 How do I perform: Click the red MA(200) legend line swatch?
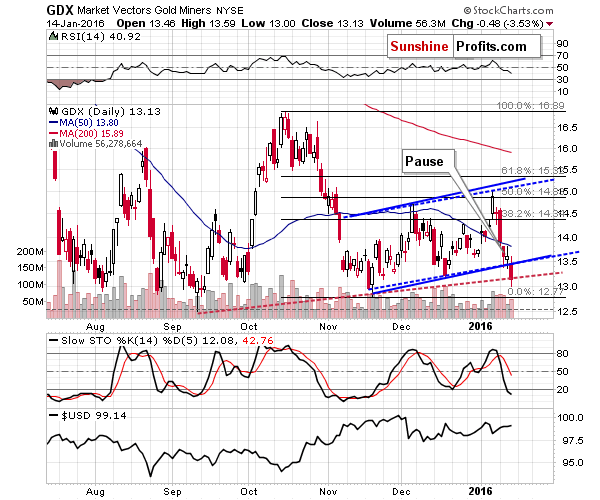click(x=54, y=134)
